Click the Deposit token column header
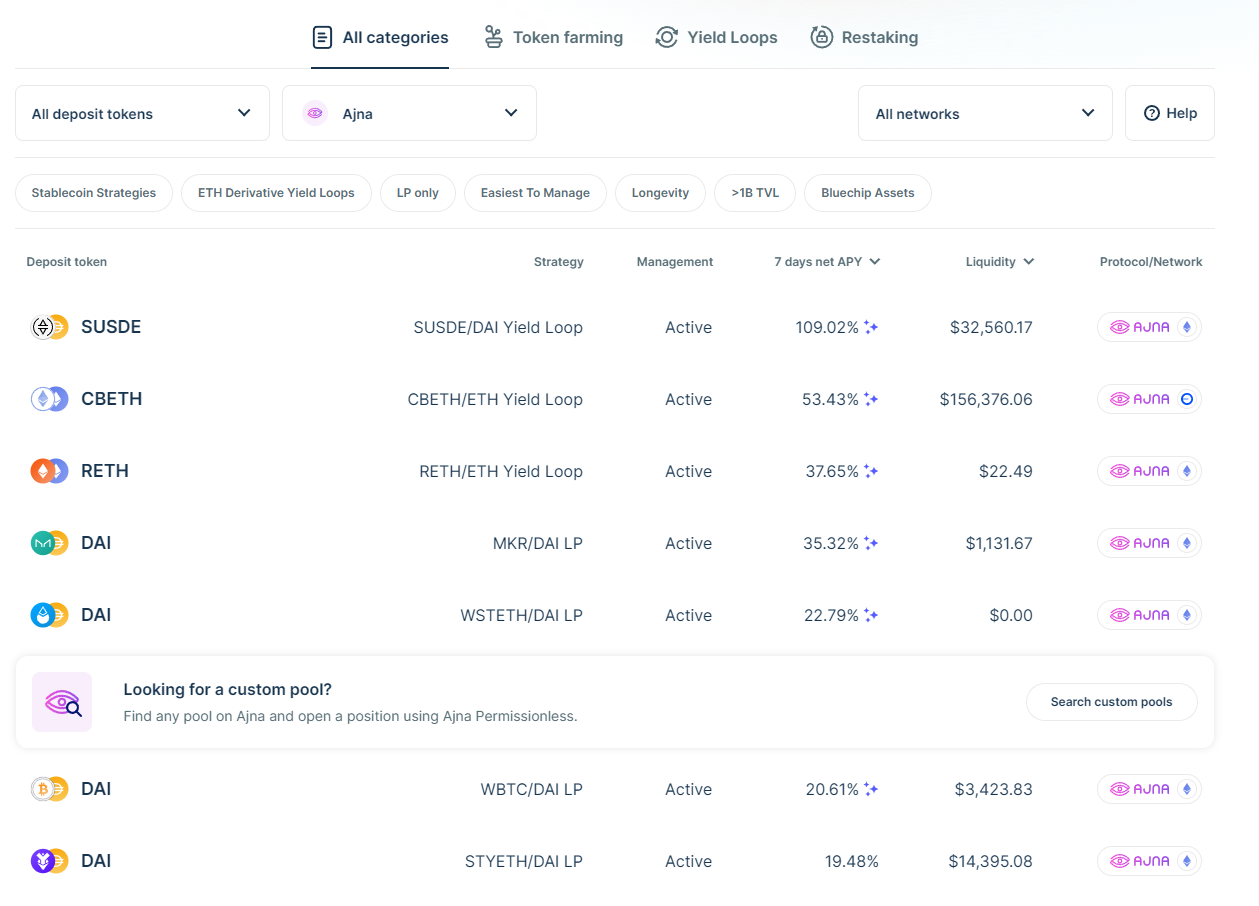 click(66, 262)
